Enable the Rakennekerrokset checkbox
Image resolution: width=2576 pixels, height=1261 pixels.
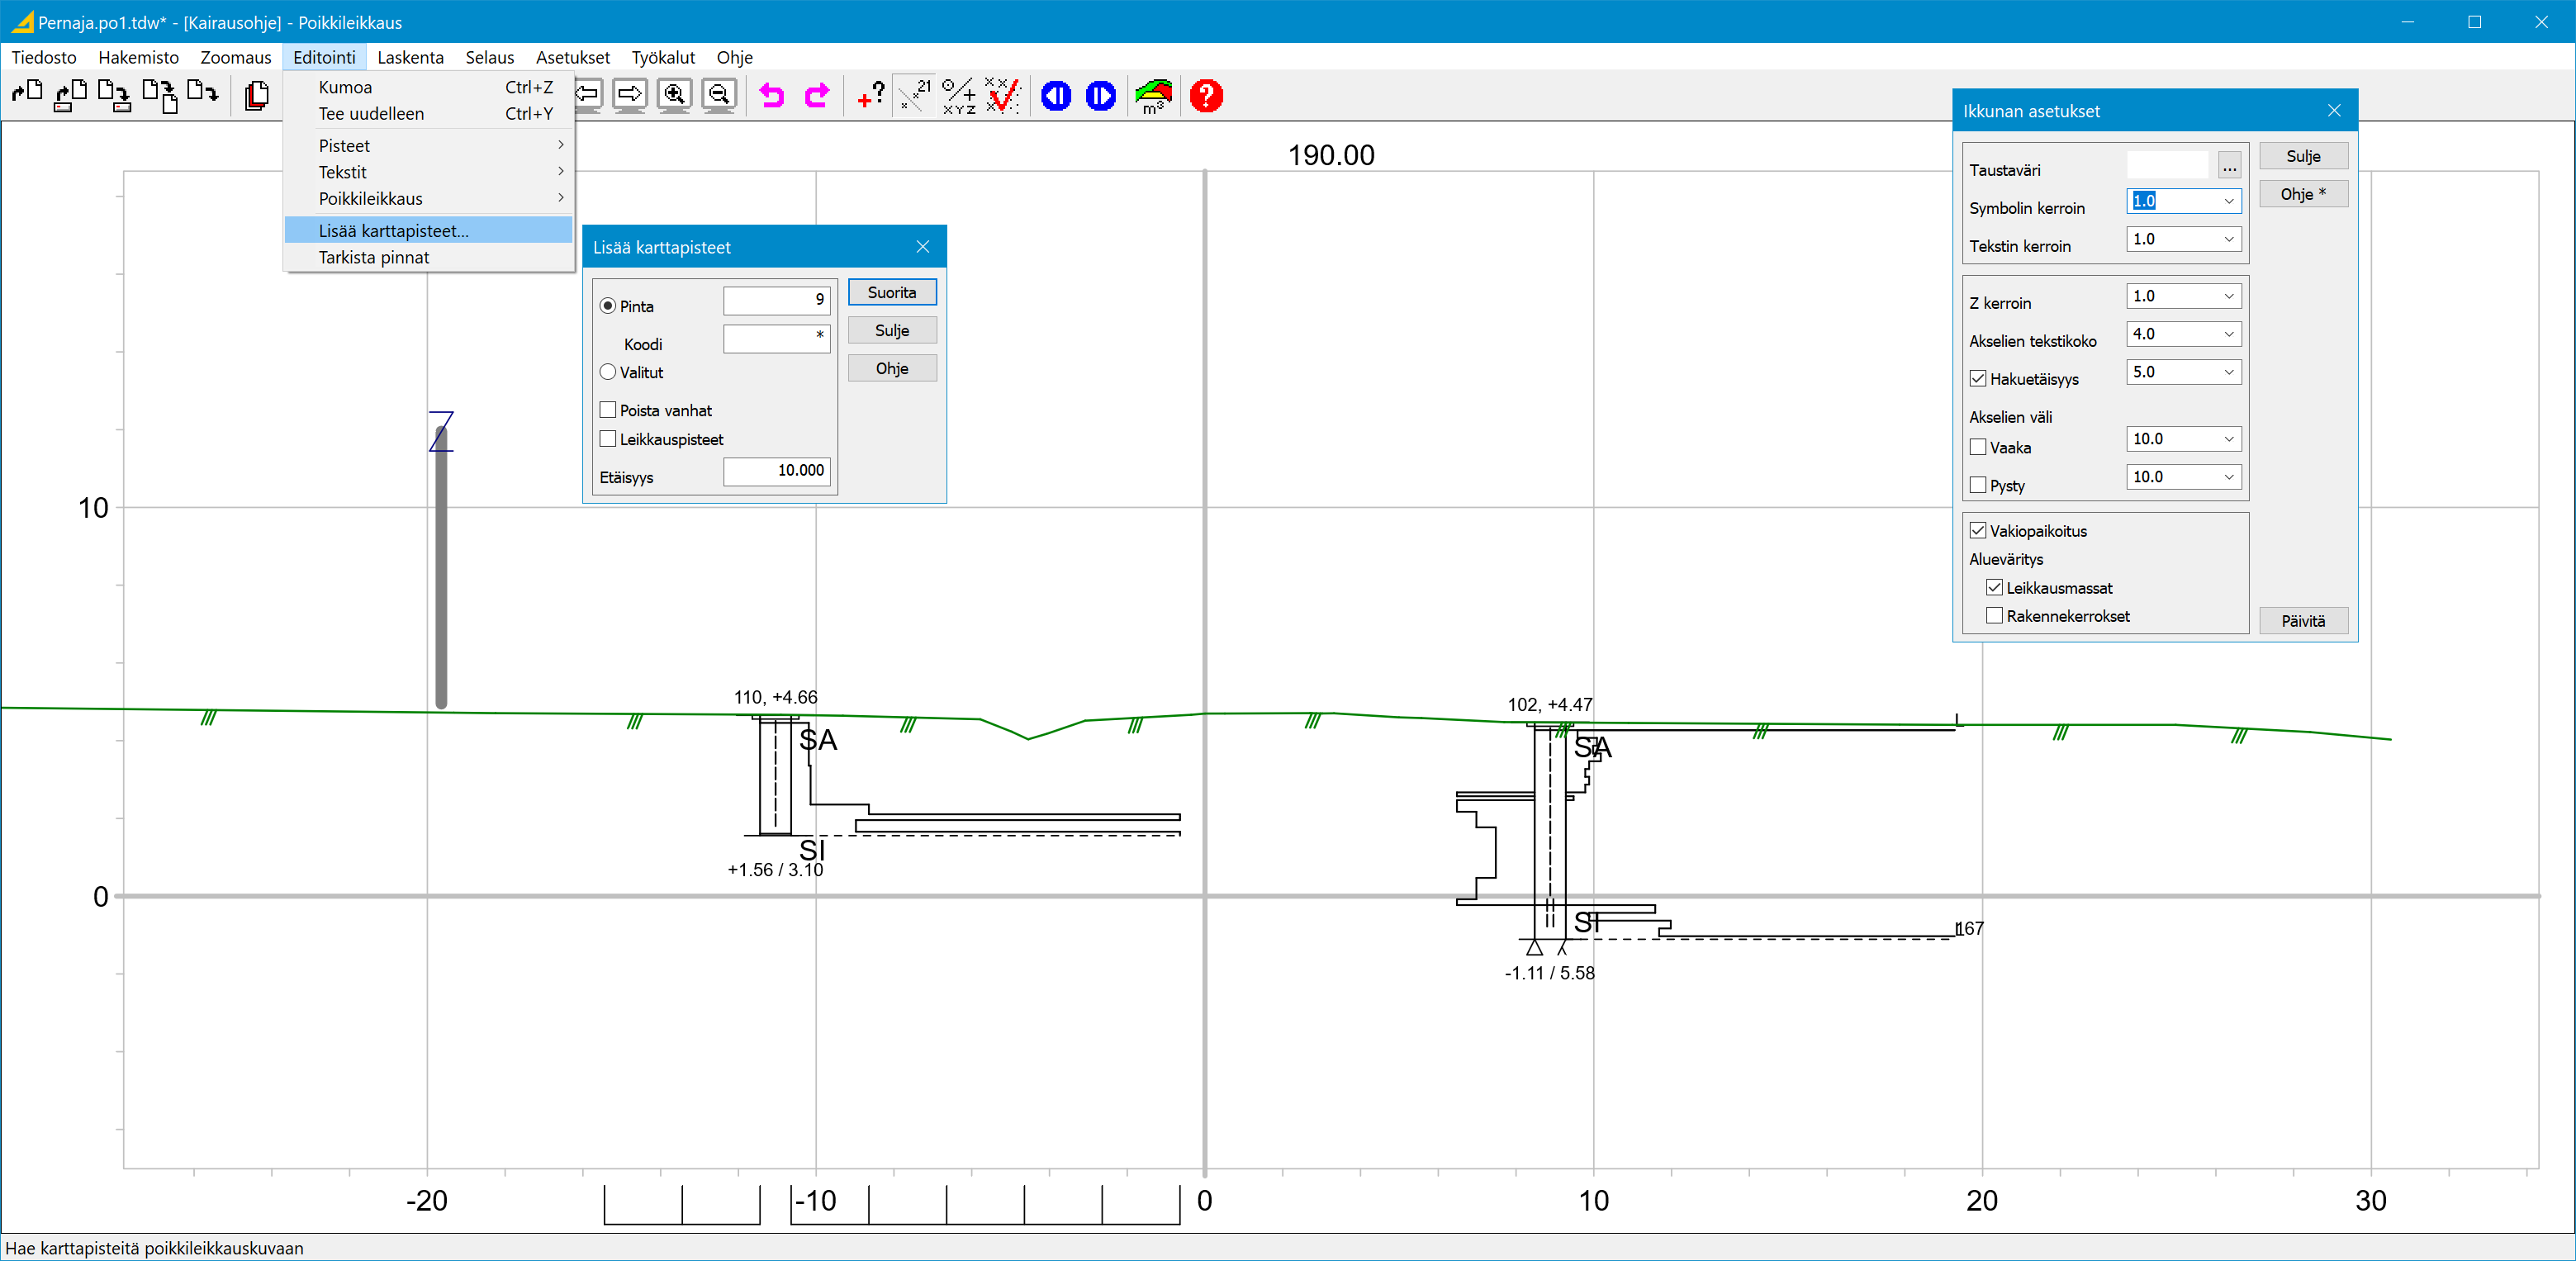click(x=1995, y=616)
